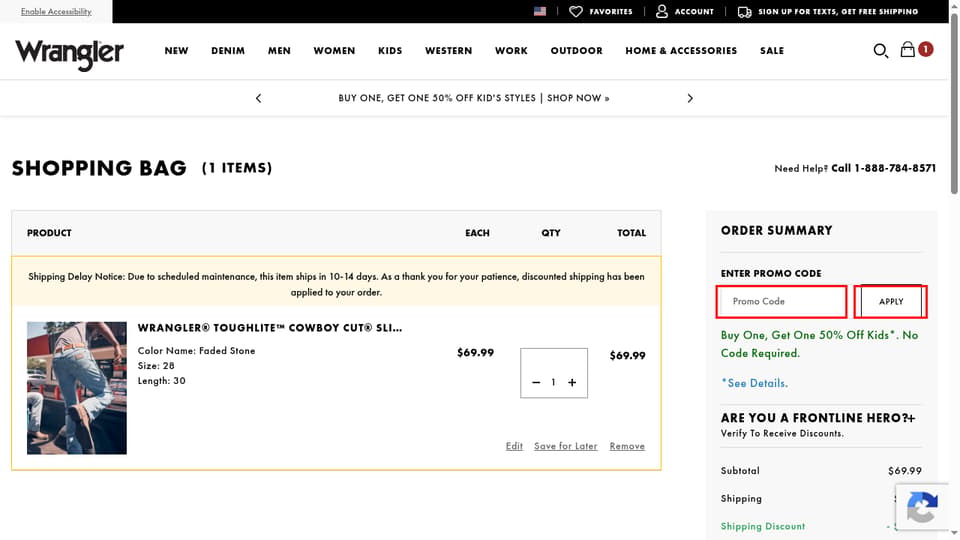Decrease quantity with minus button
960x540 pixels.
pos(536,382)
